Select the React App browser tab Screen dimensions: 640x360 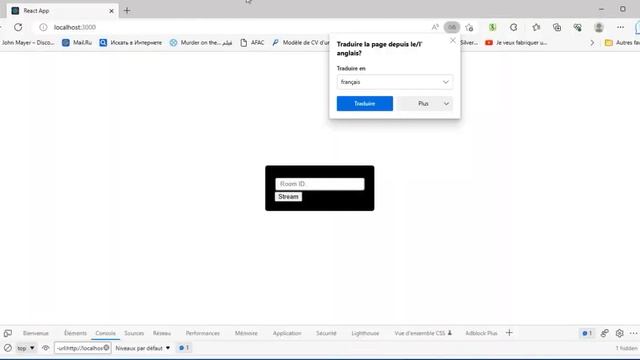pyautogui.click(x=62, y=11)
